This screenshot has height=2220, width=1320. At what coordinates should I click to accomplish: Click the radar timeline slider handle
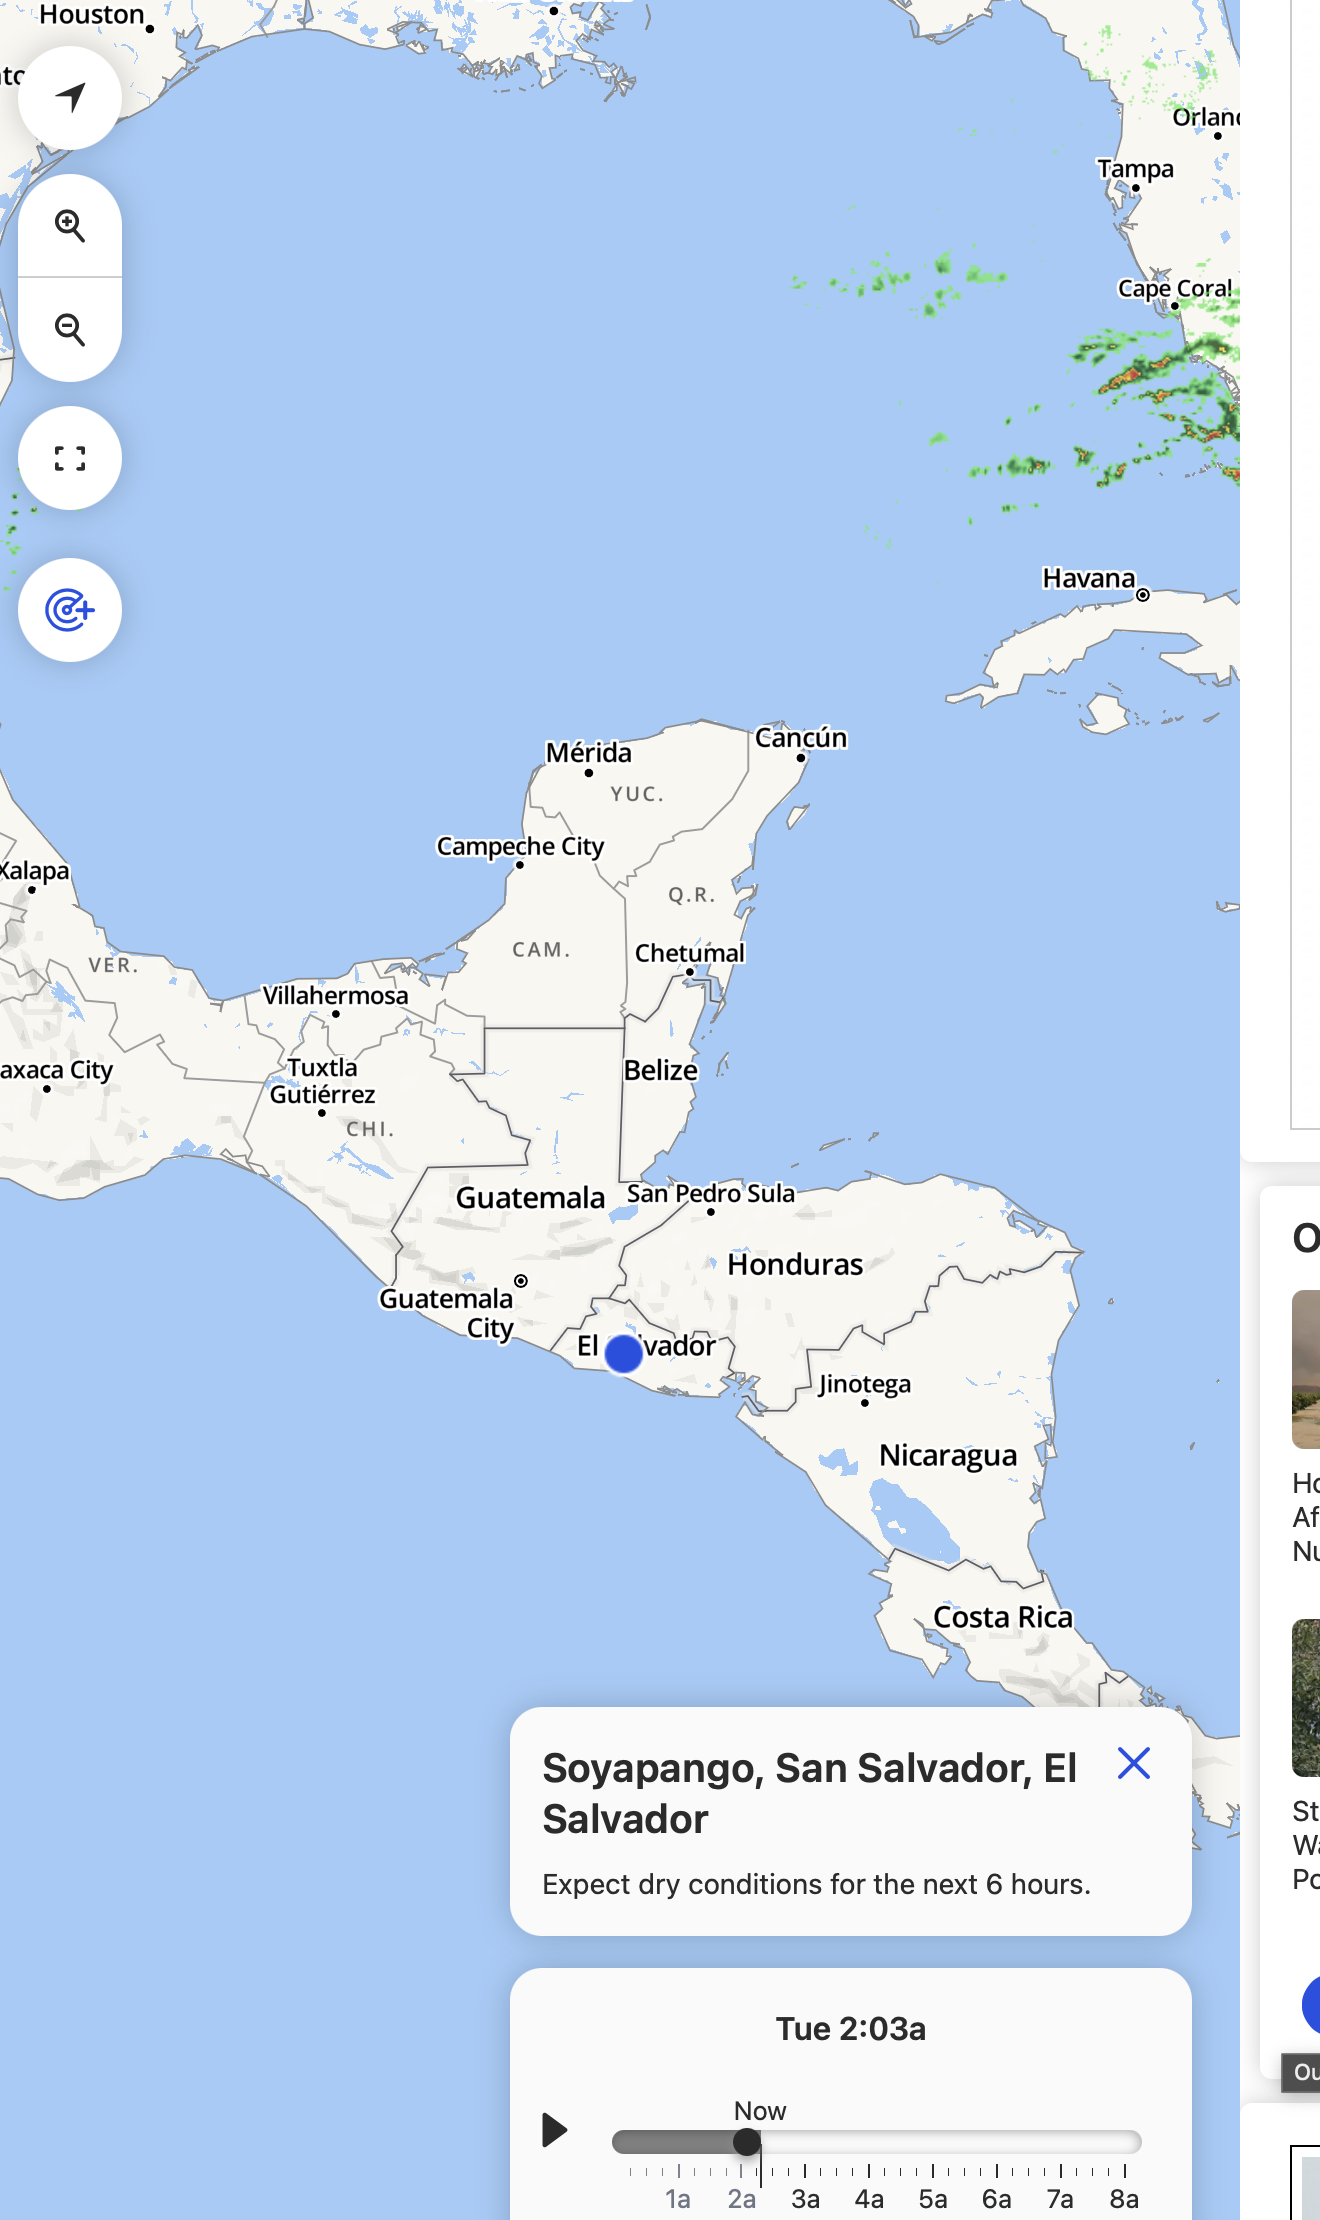pyautogui.click(x=746, y=2142)
